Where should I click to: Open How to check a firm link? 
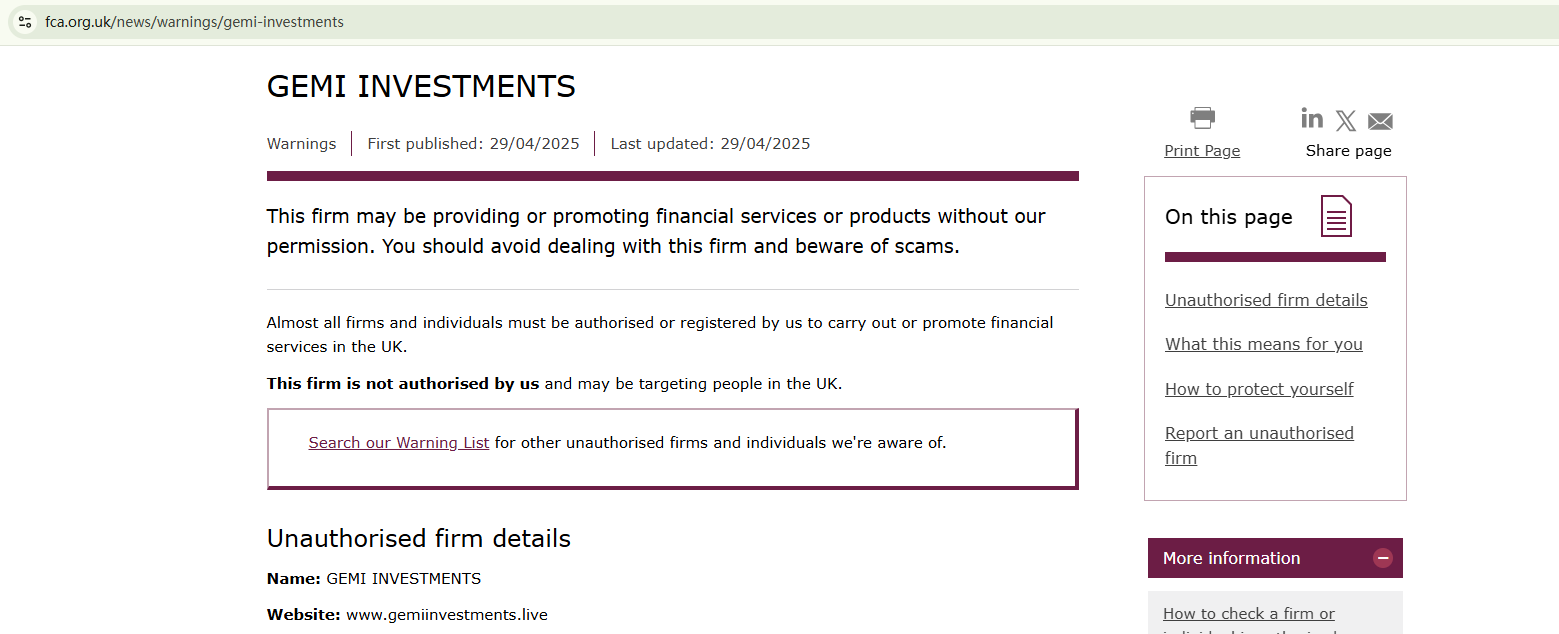(x=1248, y=614)
